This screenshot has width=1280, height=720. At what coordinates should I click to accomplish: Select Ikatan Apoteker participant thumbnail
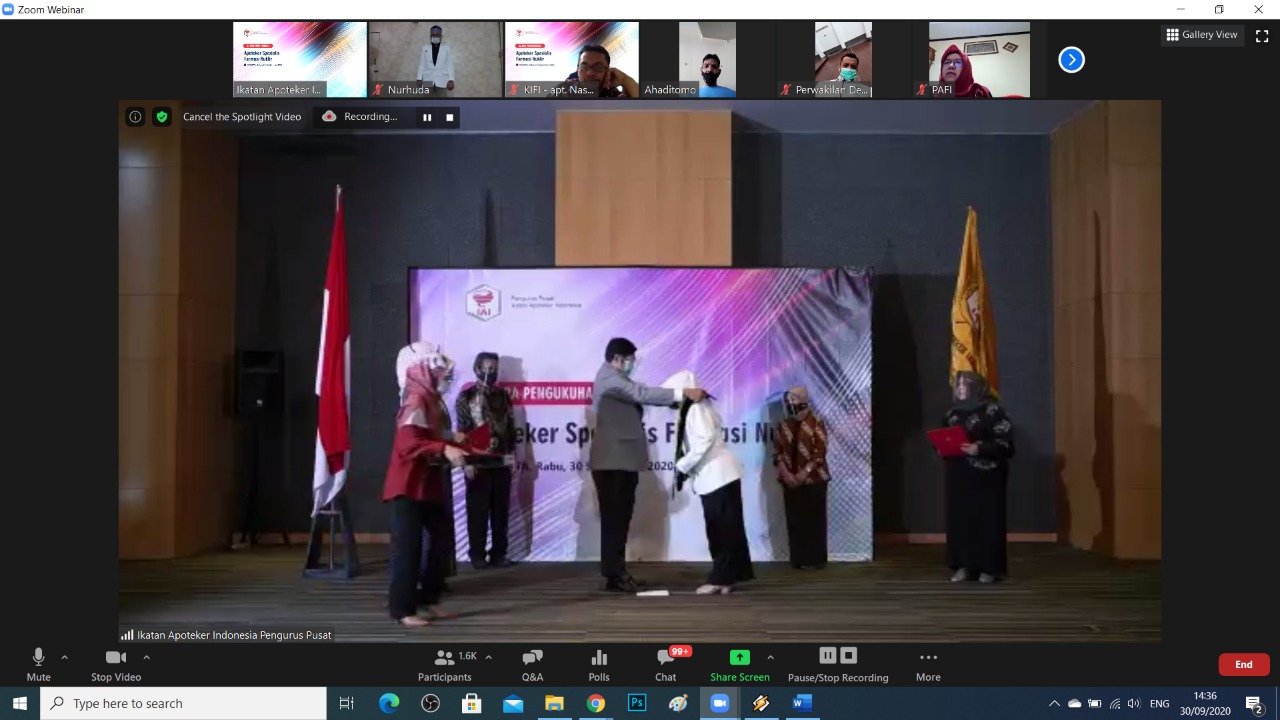point(300,60)
